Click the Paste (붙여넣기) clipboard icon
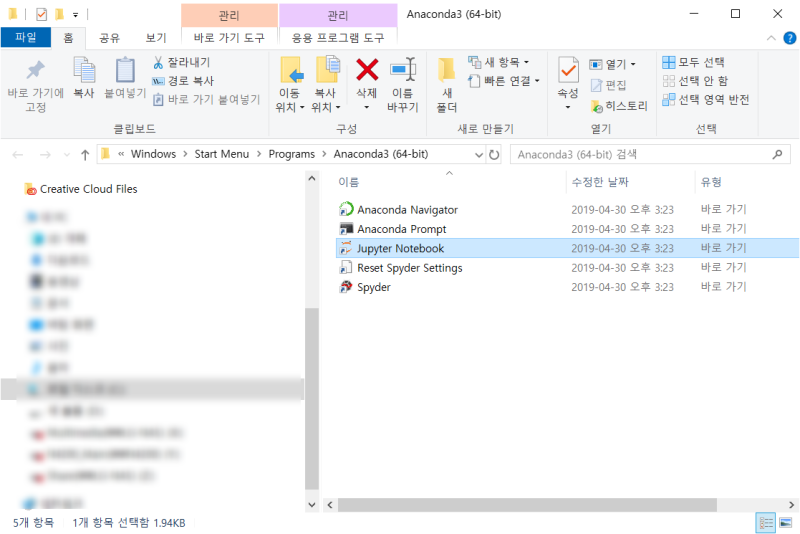Image resolution: width=800 pixels, height=534 pixels. (x=125, y=70)
